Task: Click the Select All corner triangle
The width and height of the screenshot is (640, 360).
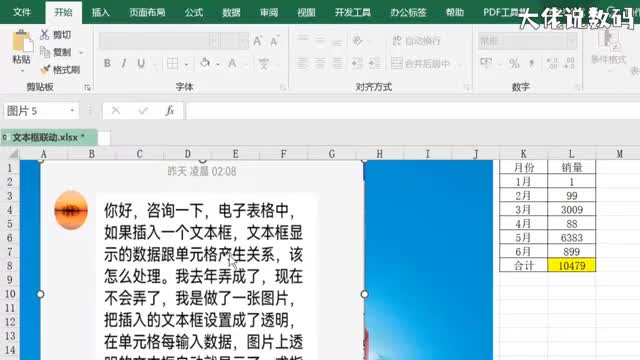Action: (13, 153)
